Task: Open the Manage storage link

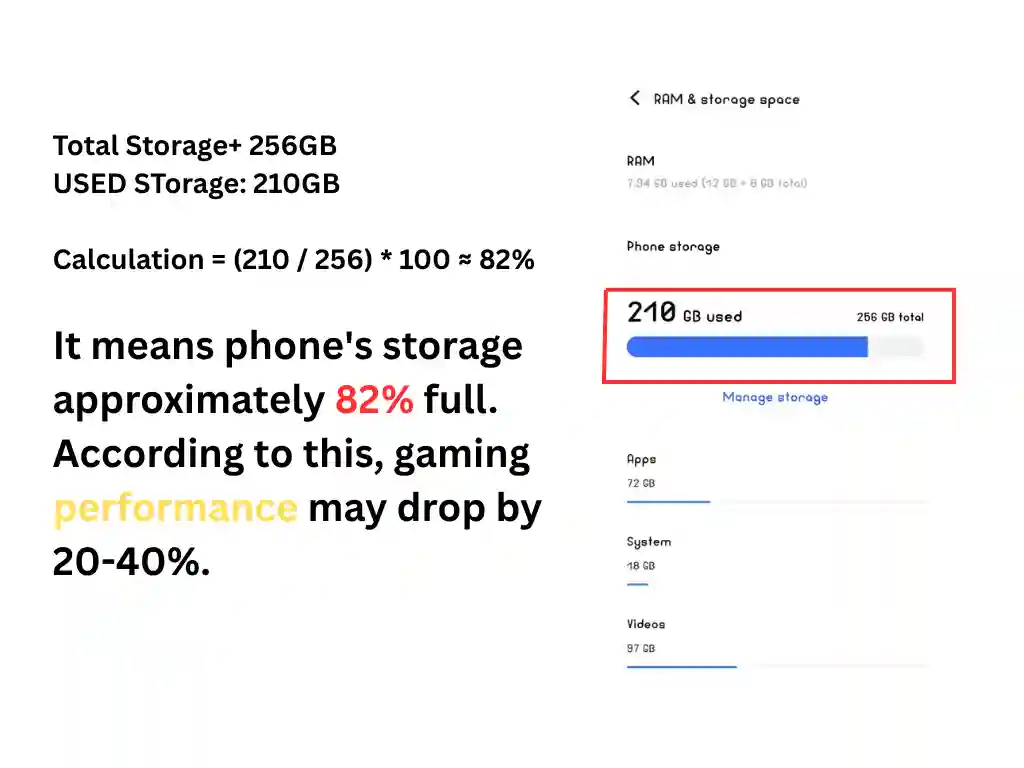Action: [775, 397]
